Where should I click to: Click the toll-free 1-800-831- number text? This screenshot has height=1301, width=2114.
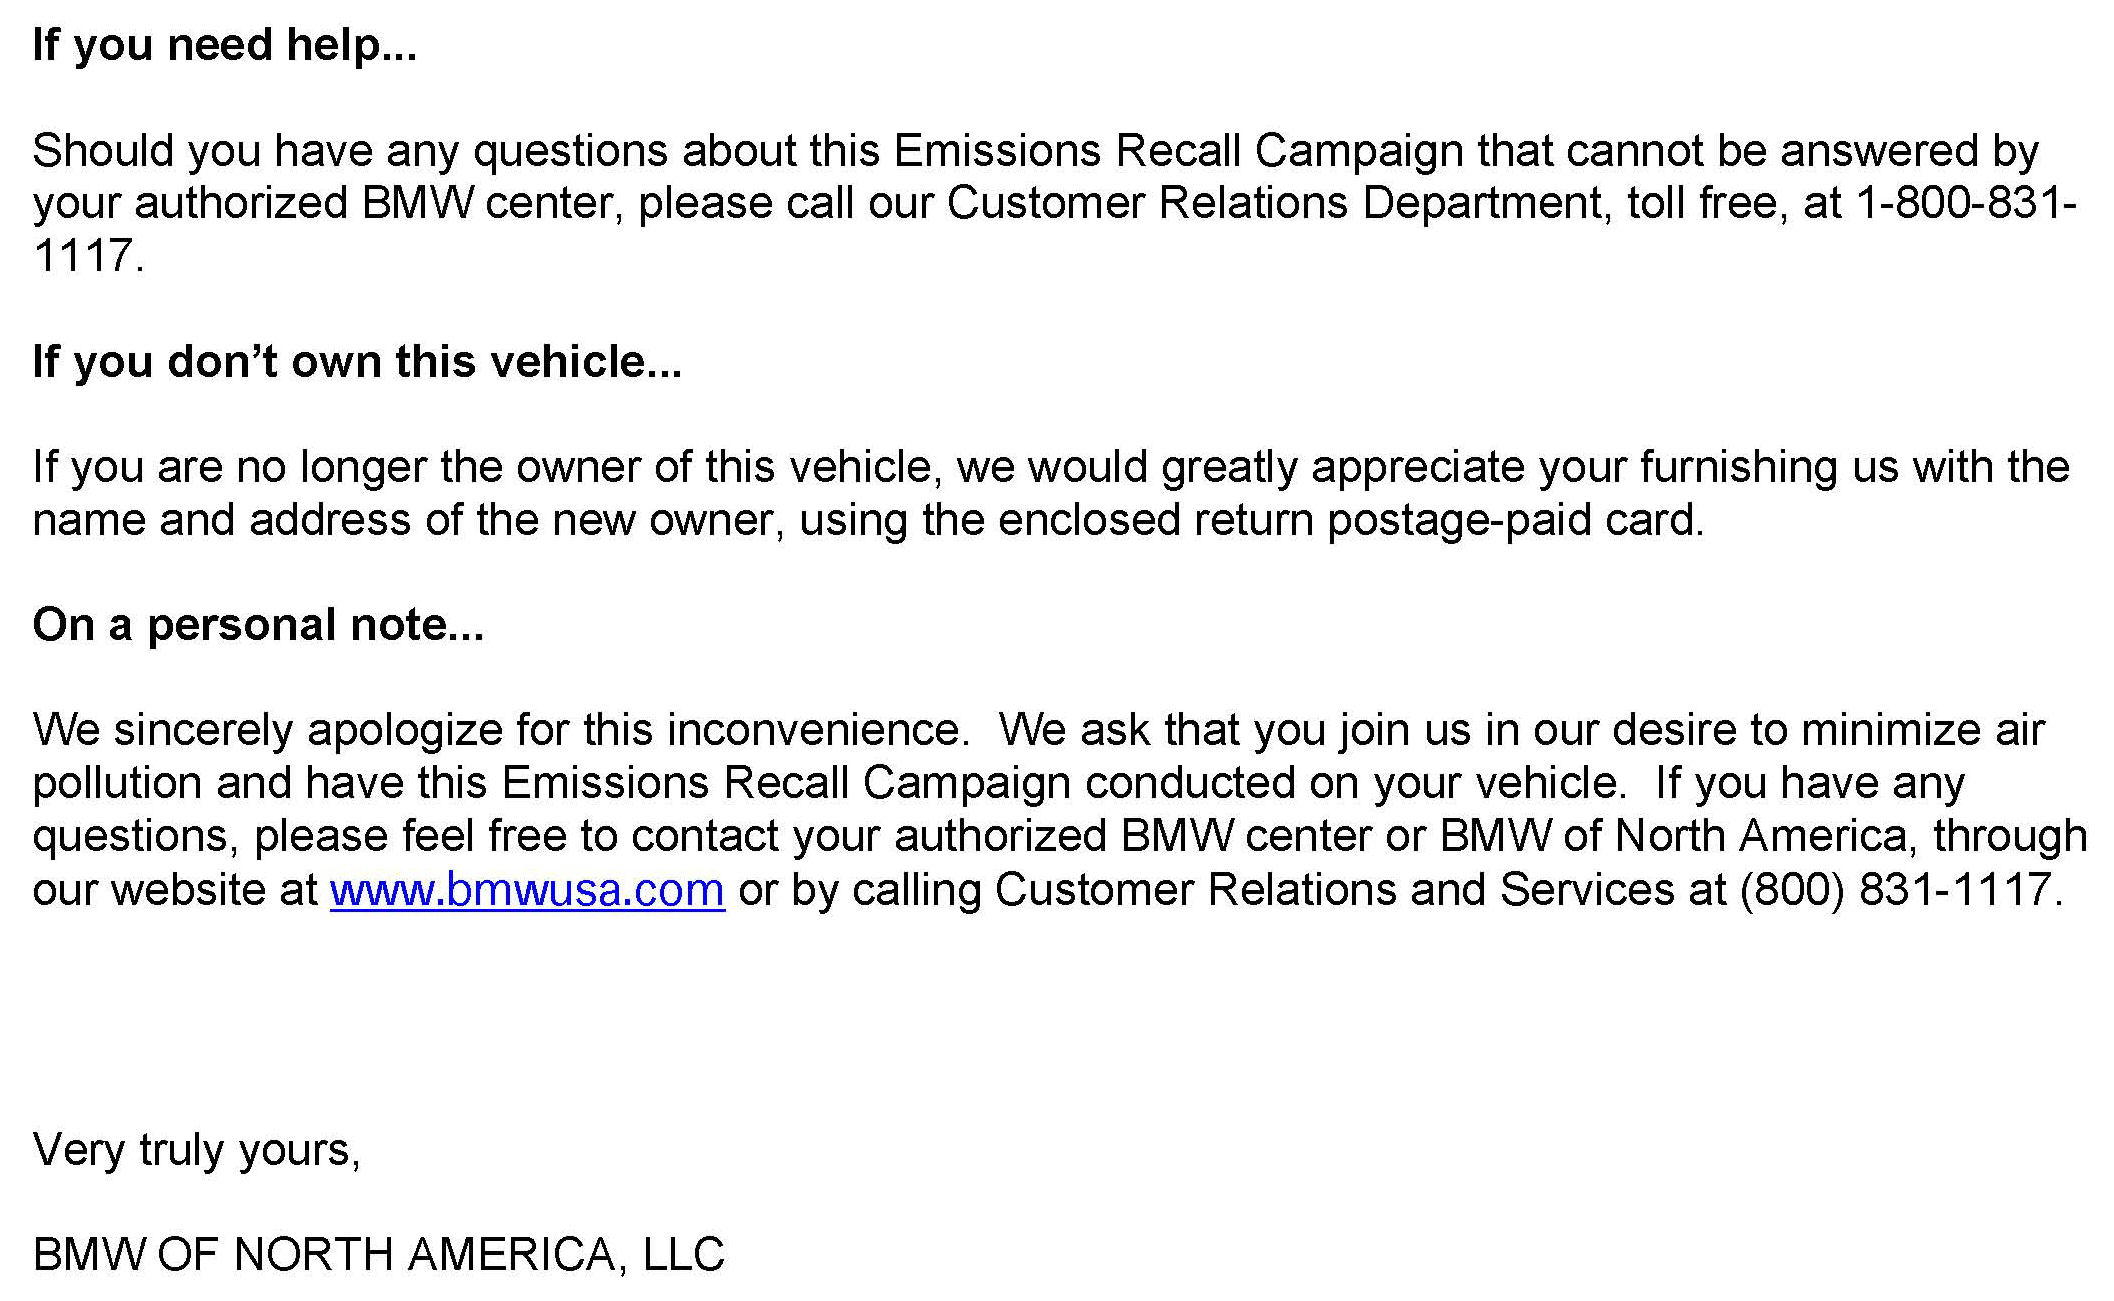pos(1966,203)
